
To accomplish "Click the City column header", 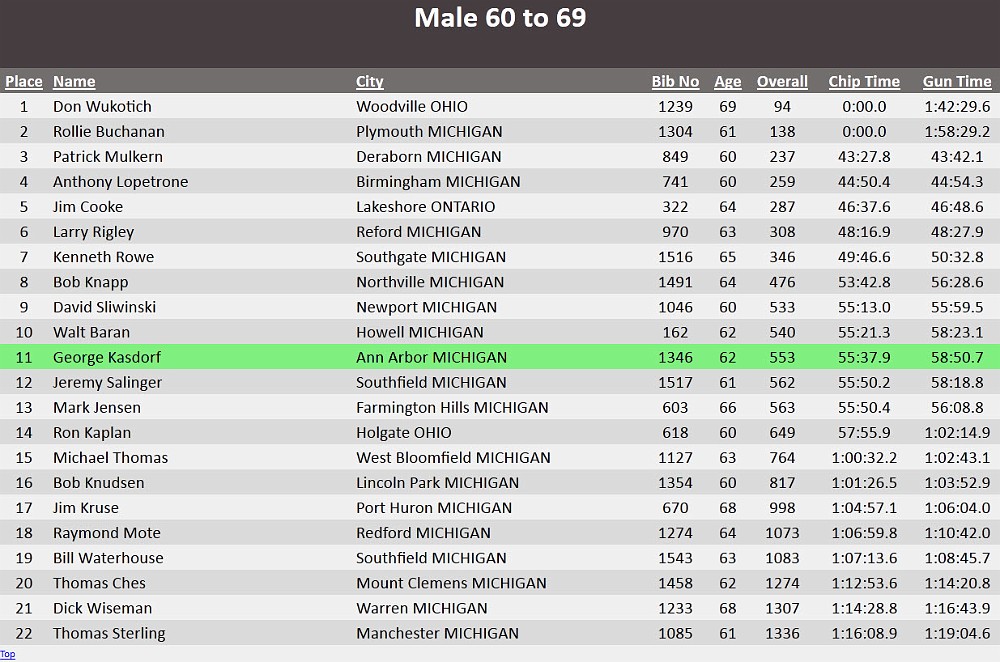I will pyautogui.click(x=369, y=81).
